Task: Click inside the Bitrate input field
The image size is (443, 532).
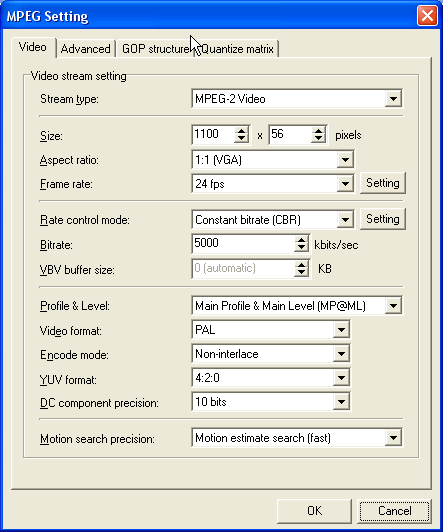Action: 244,244
